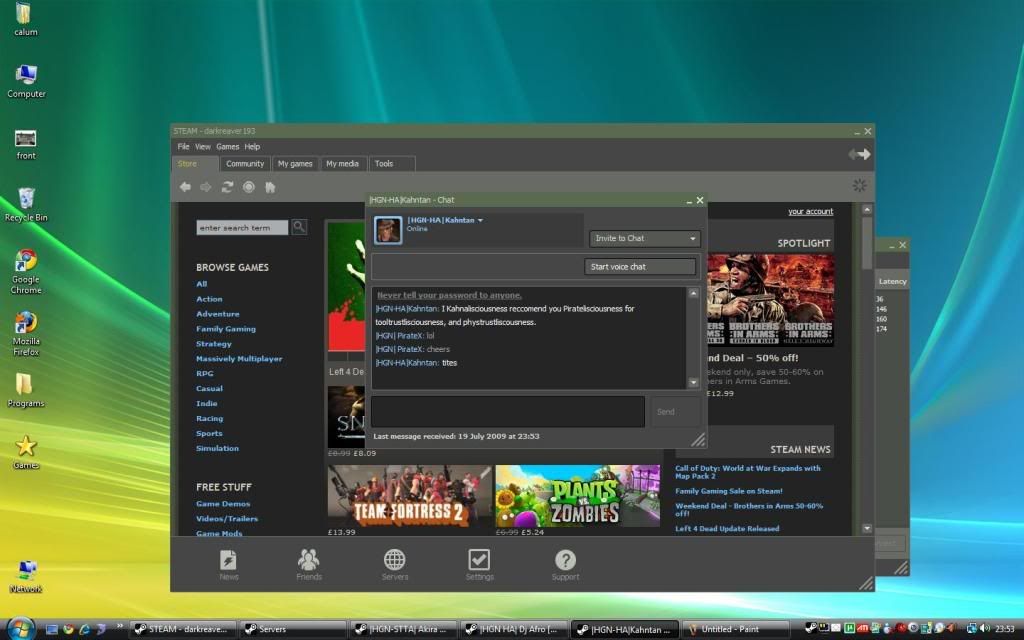Open your account link

[810, 212]
